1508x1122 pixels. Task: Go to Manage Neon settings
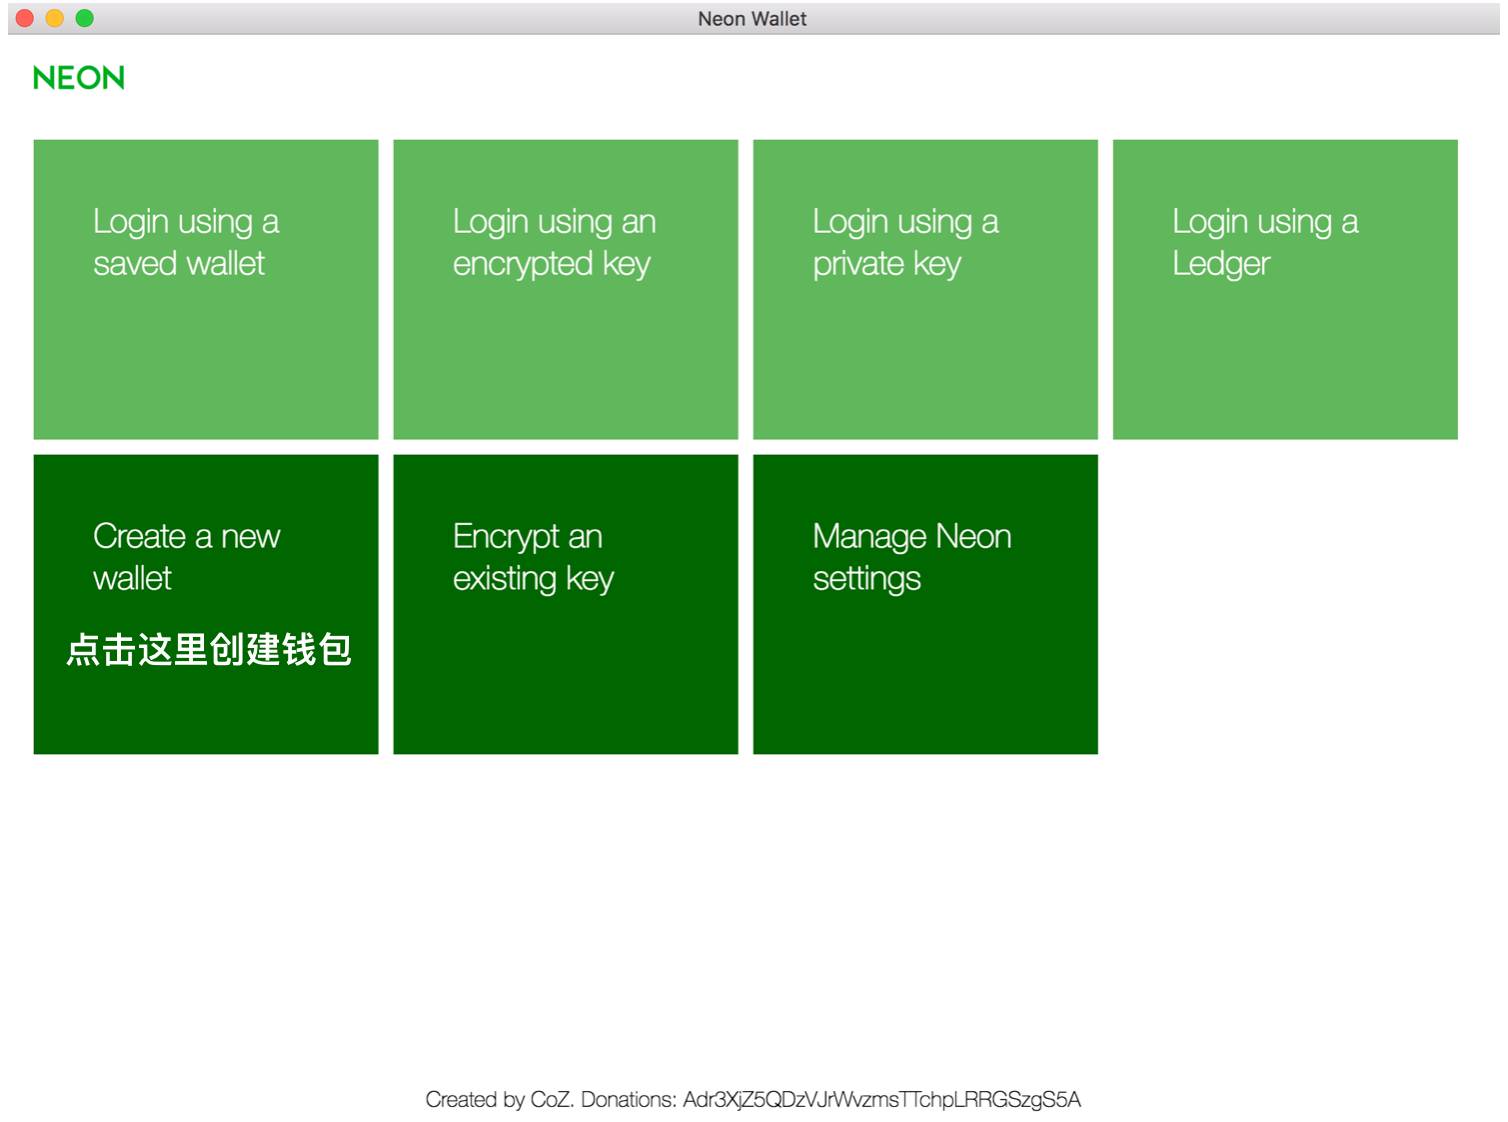(925, 604)
